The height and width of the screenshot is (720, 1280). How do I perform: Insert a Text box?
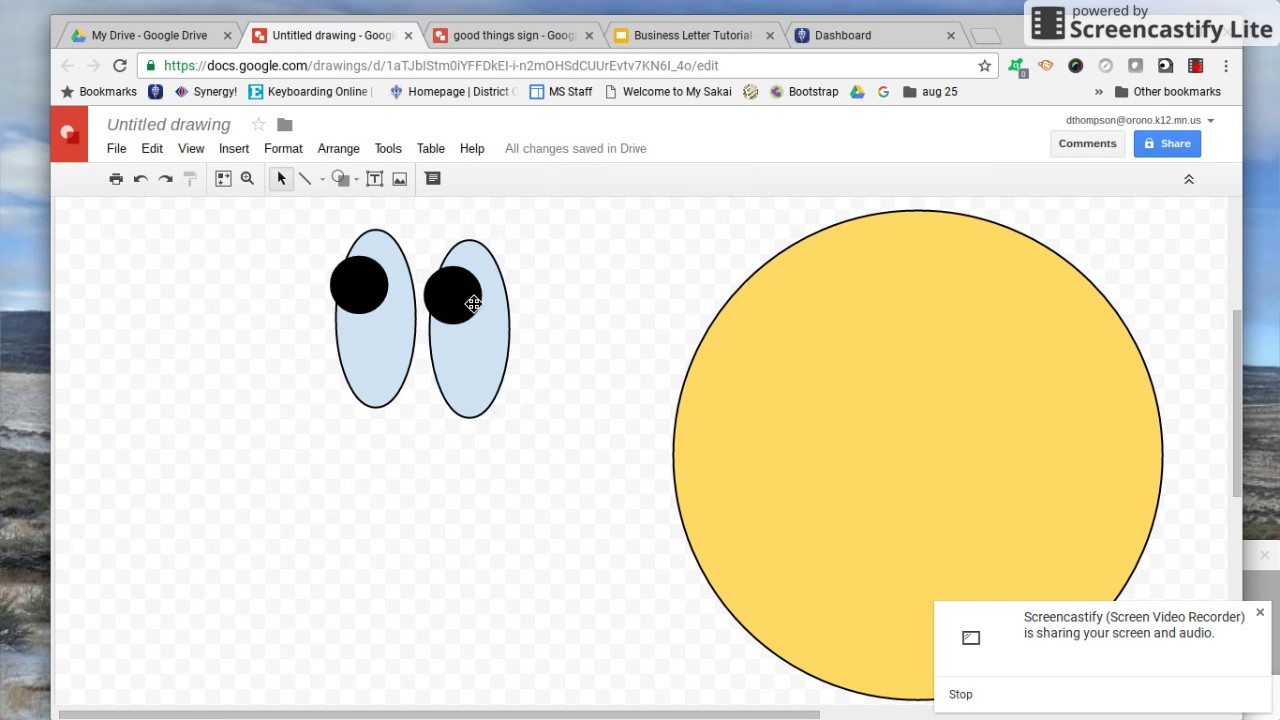(374, 178)
